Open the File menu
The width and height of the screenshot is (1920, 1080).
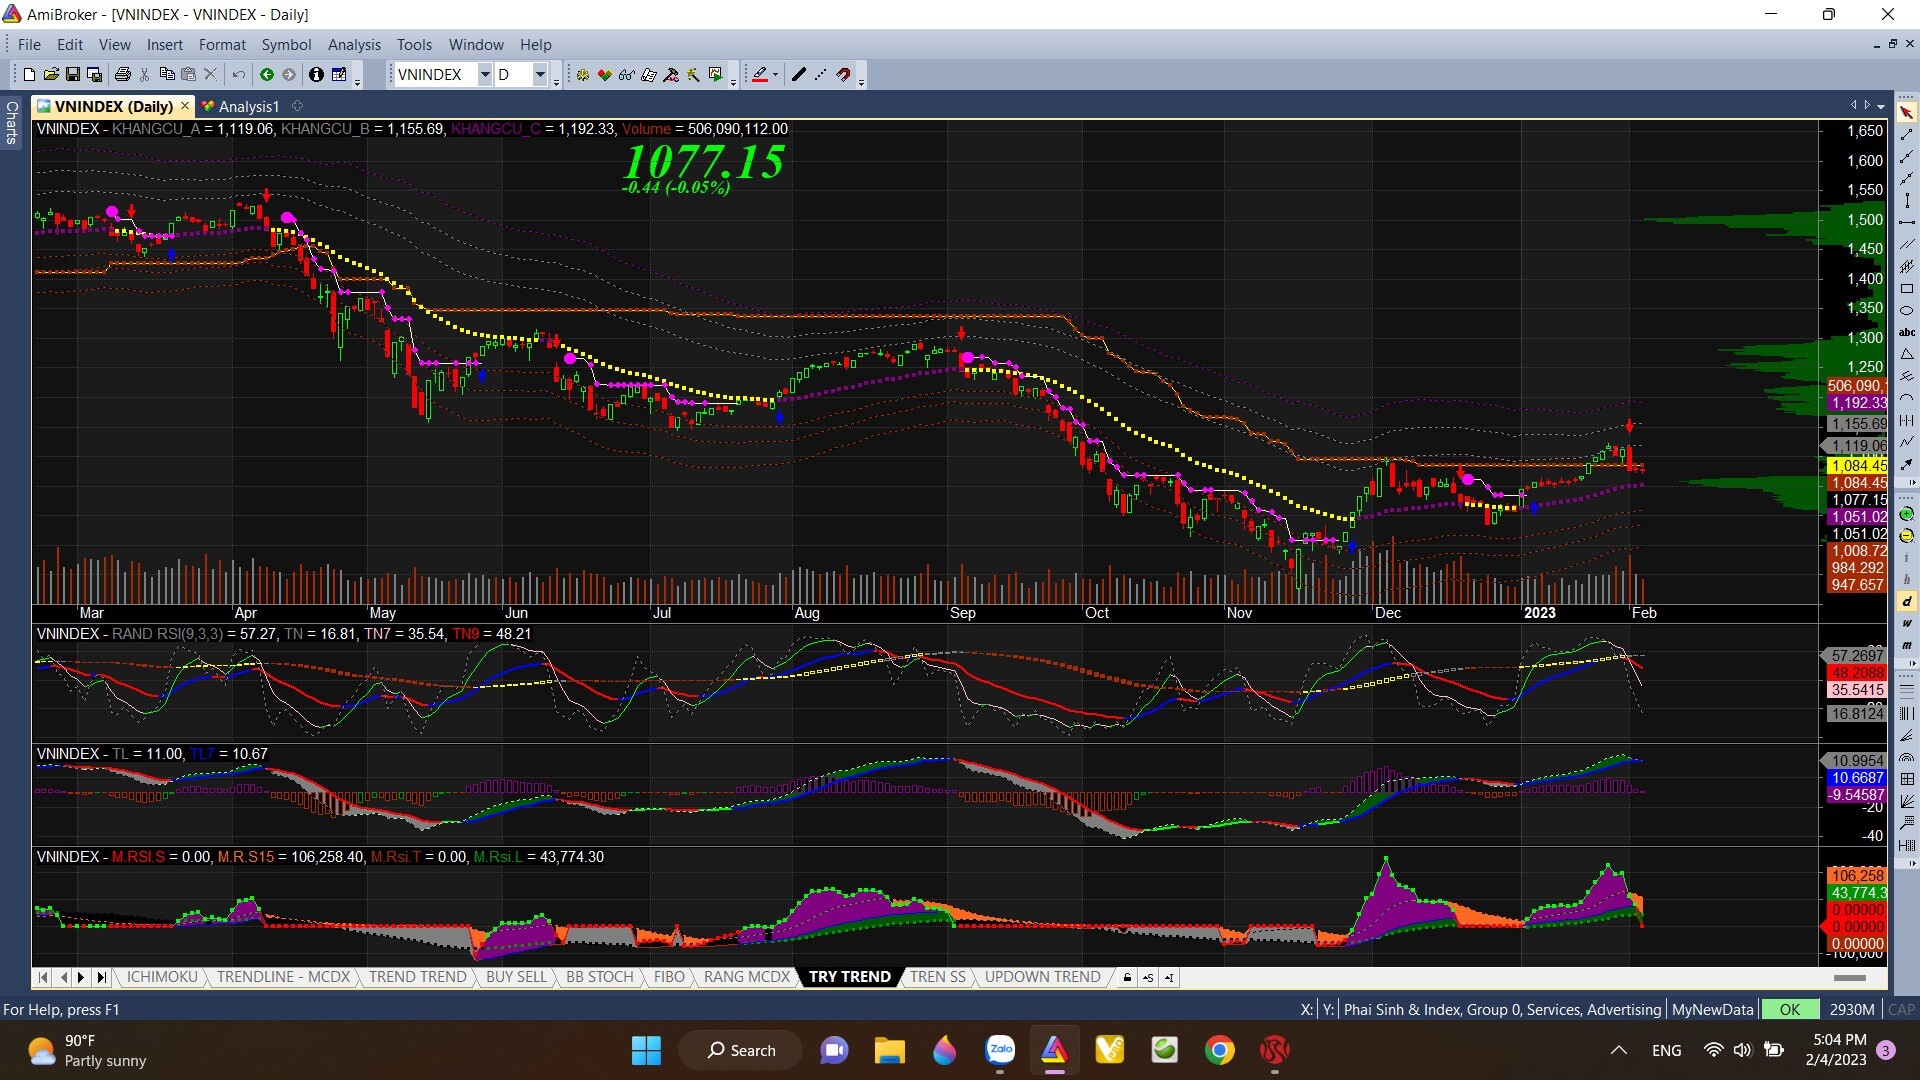tap(29, 44)
